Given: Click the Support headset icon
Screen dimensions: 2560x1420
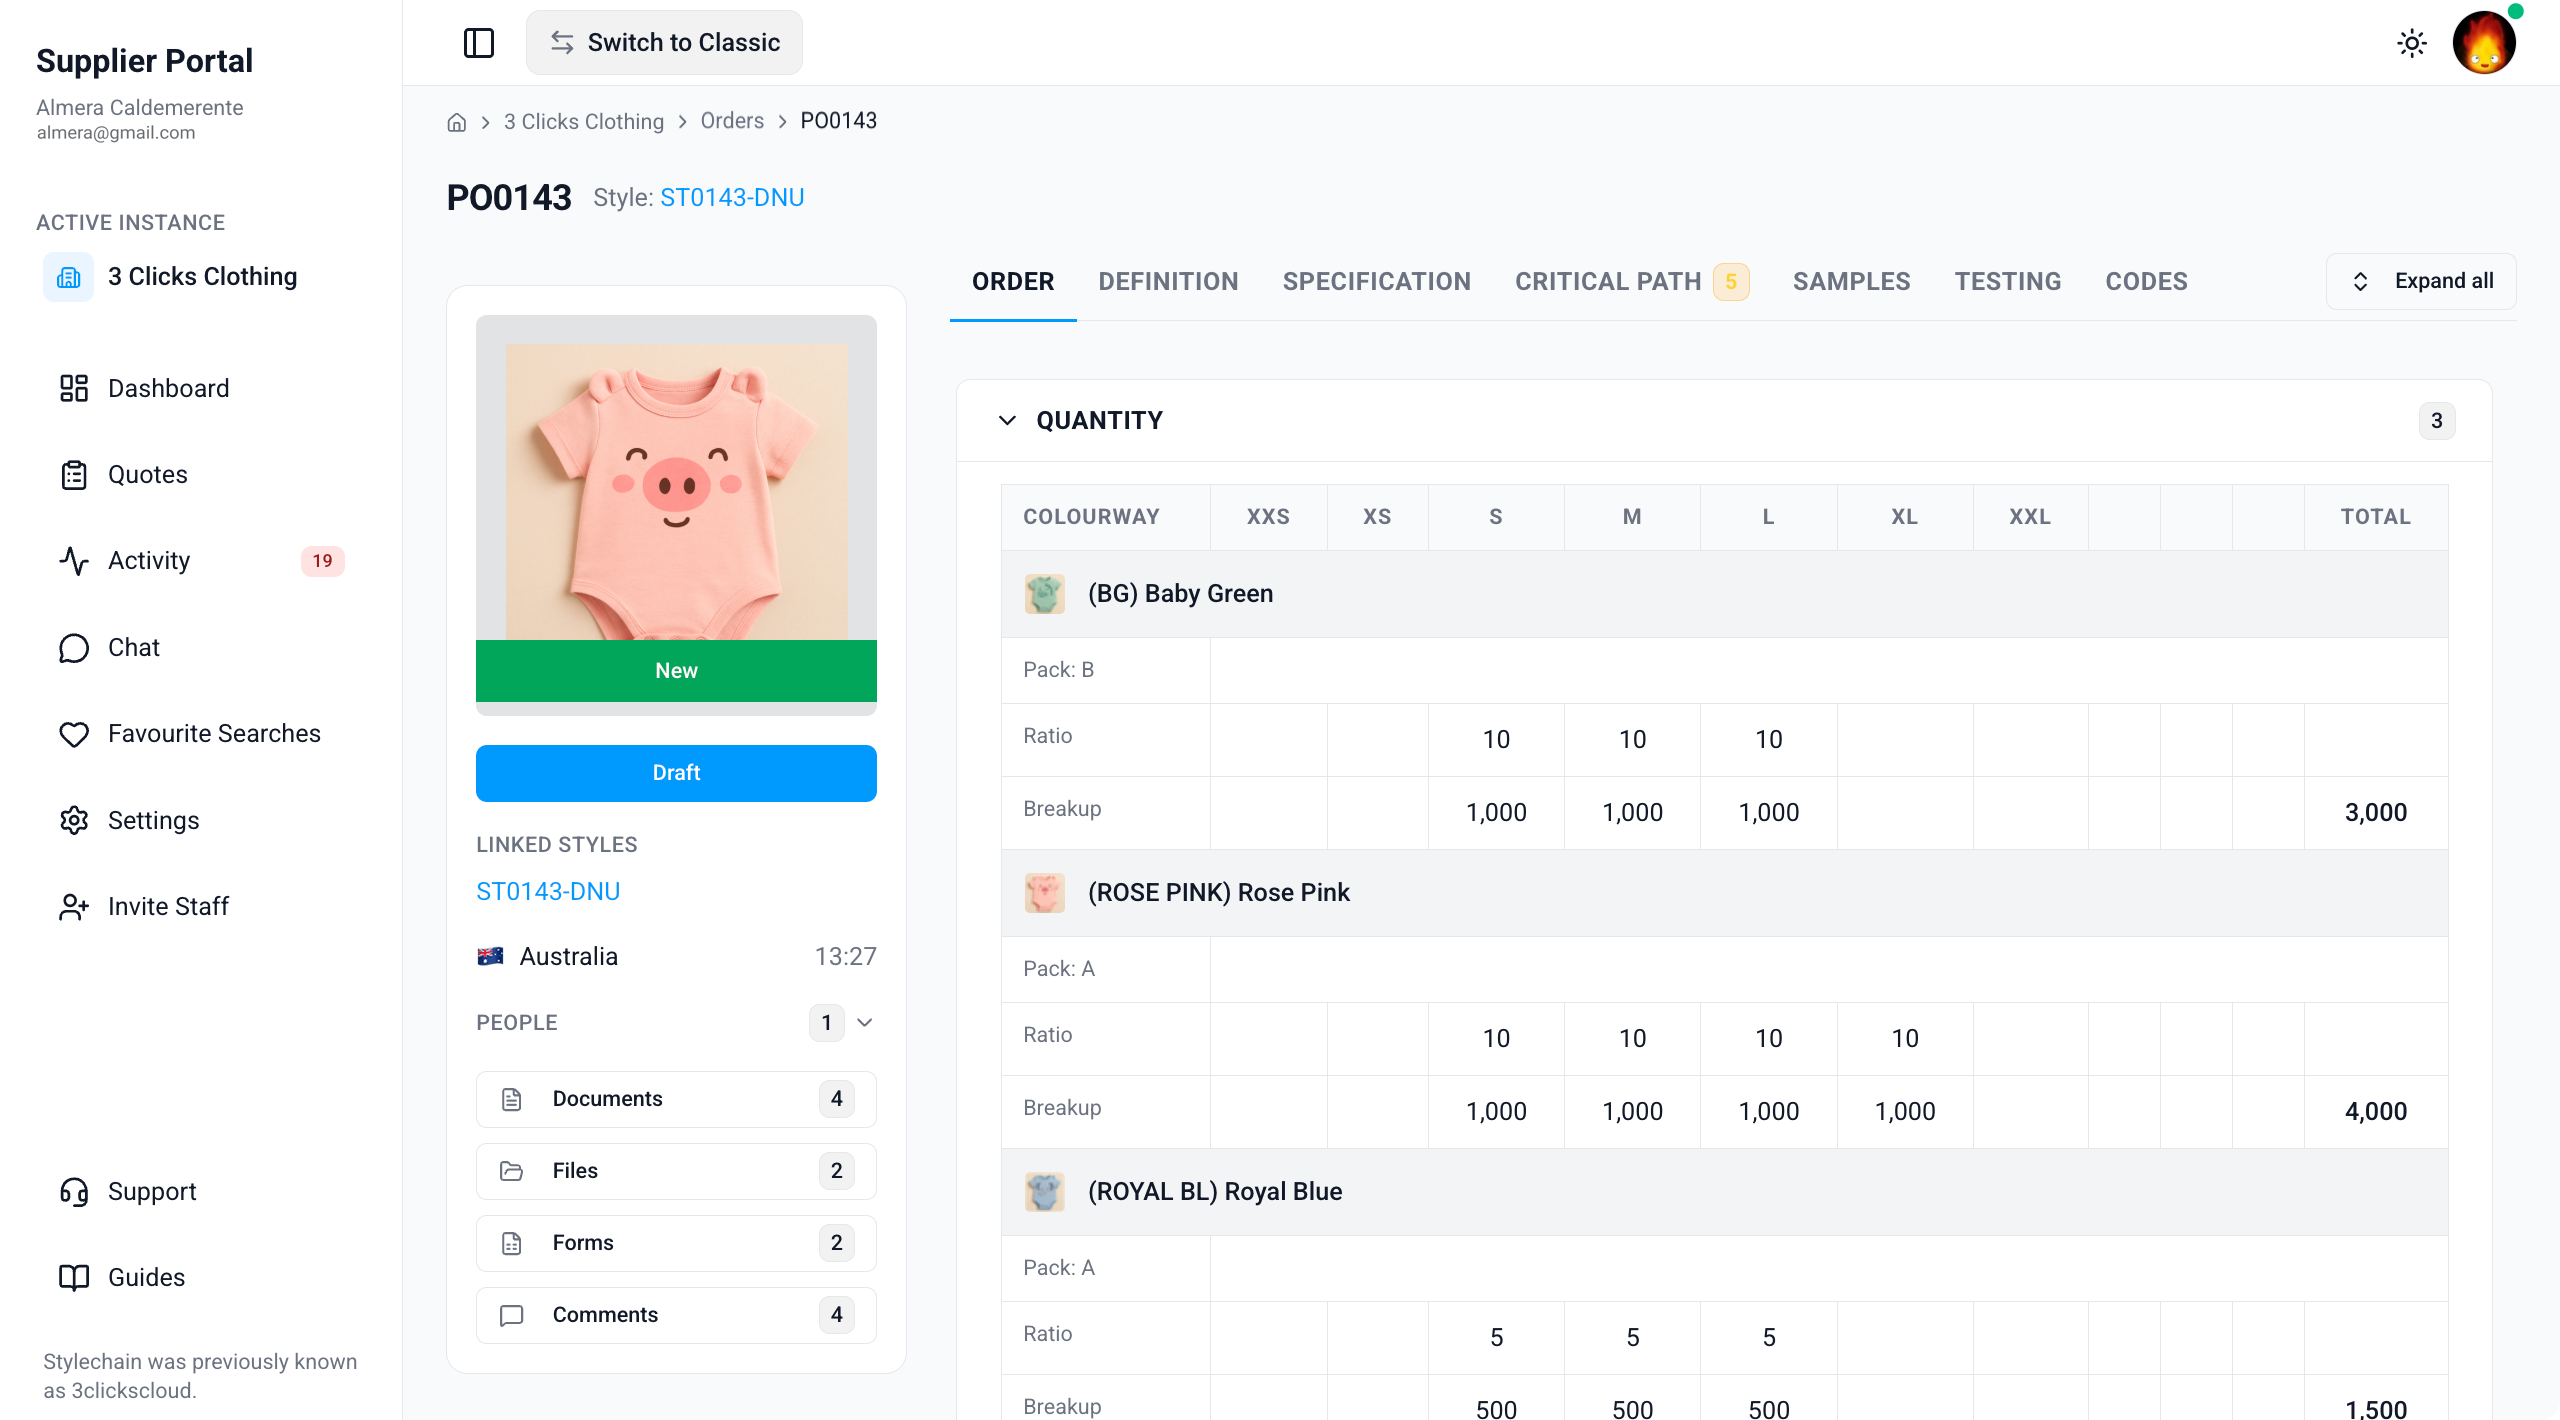Looking at the screenshot, I should 74,1192.
